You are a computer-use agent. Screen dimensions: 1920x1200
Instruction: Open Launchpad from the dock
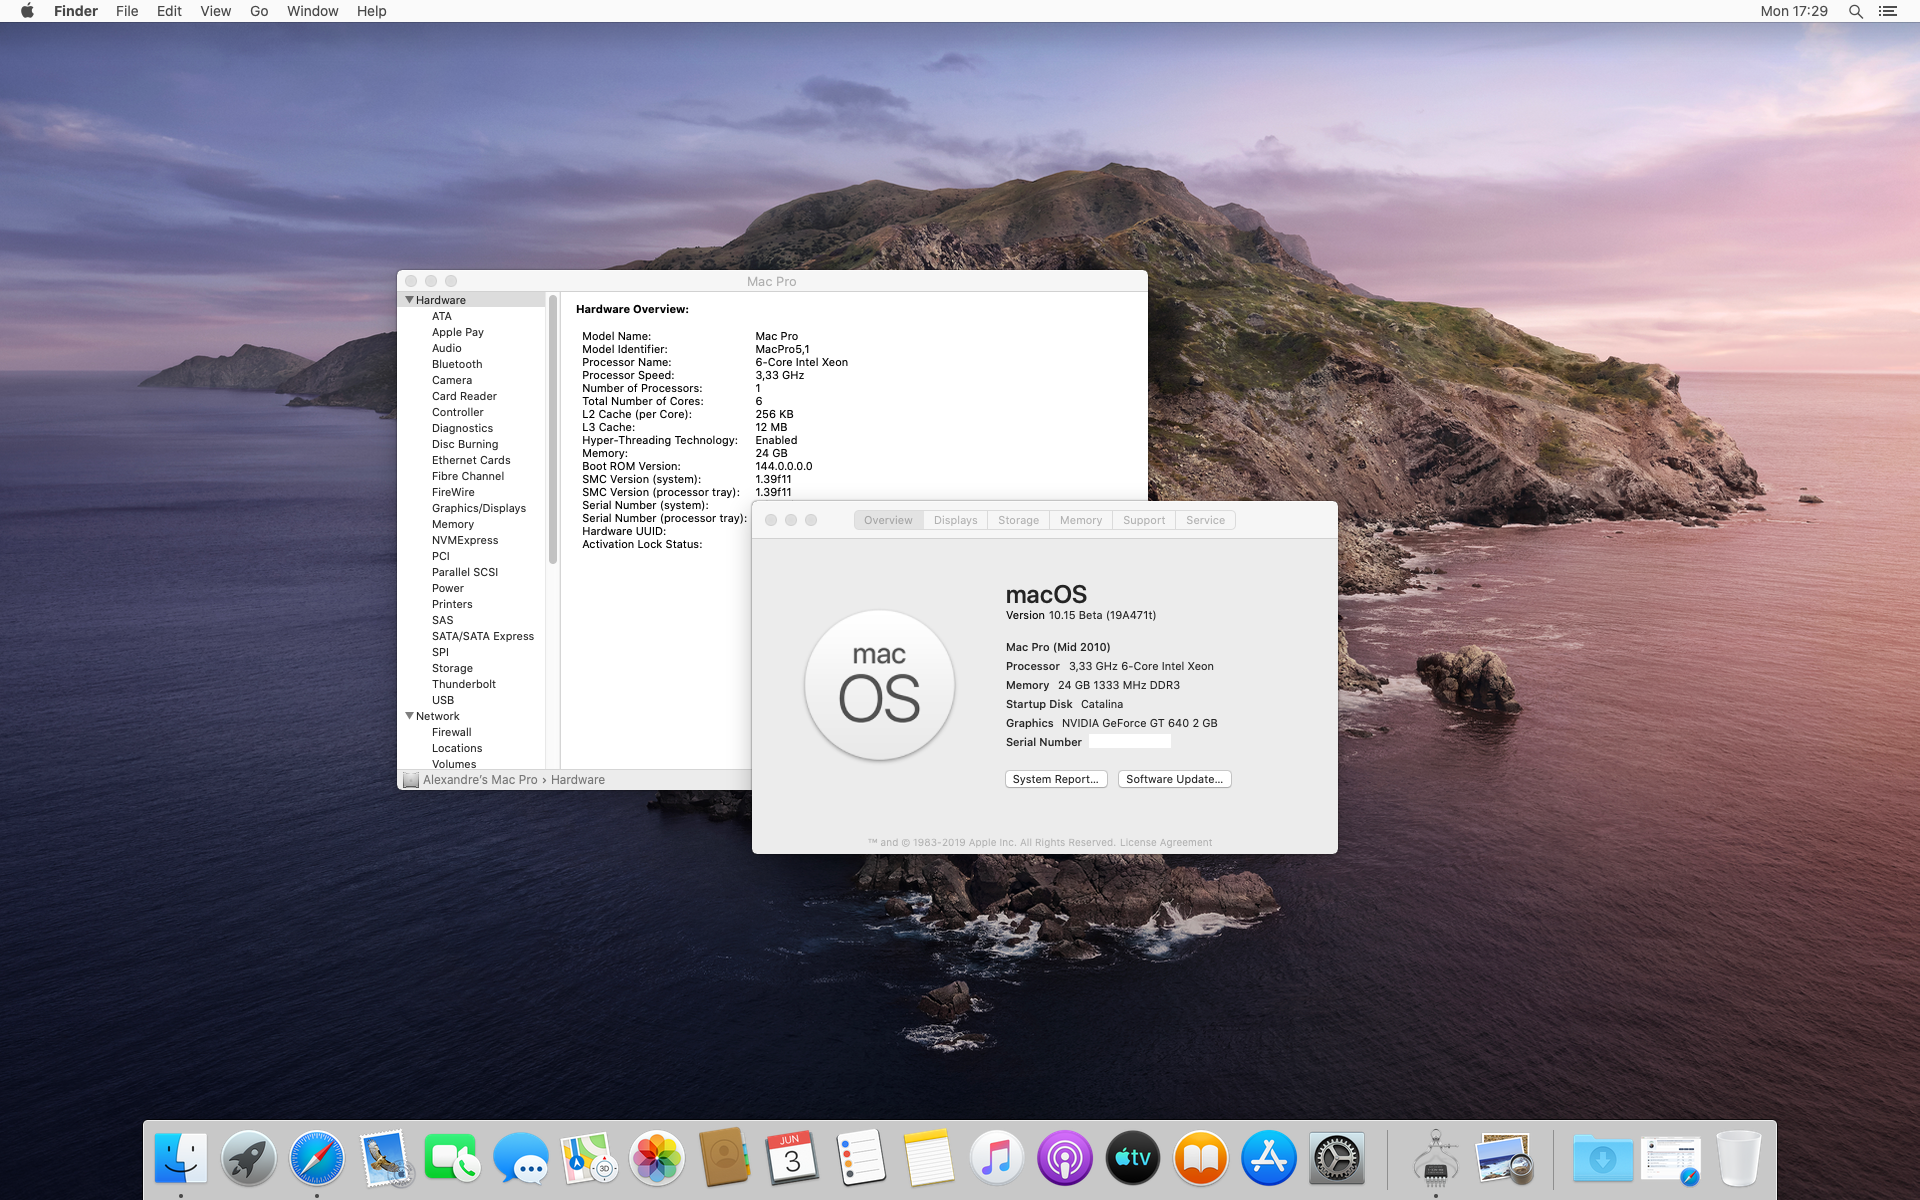click(248, 1158)
